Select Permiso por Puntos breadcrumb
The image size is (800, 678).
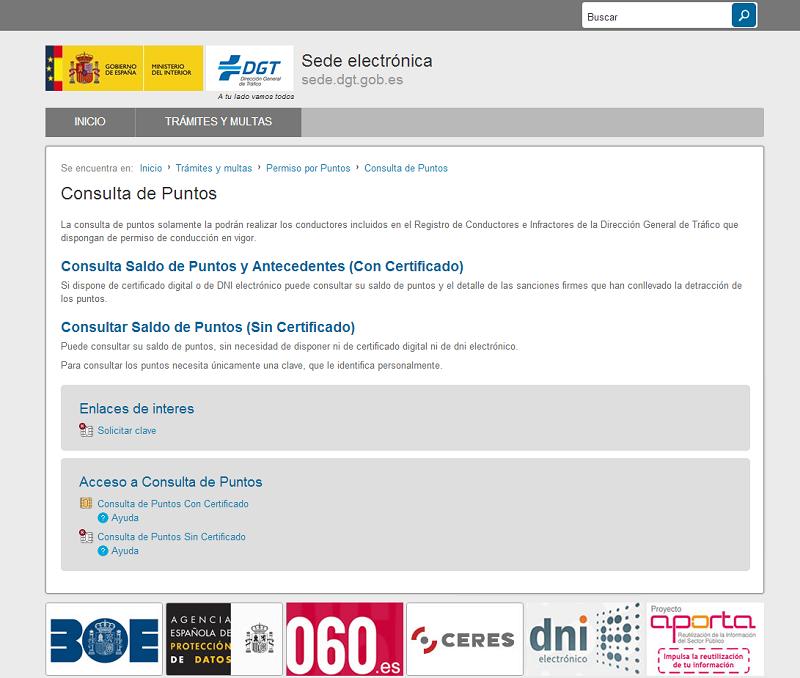pyautogui.click(x=308, y=168)
